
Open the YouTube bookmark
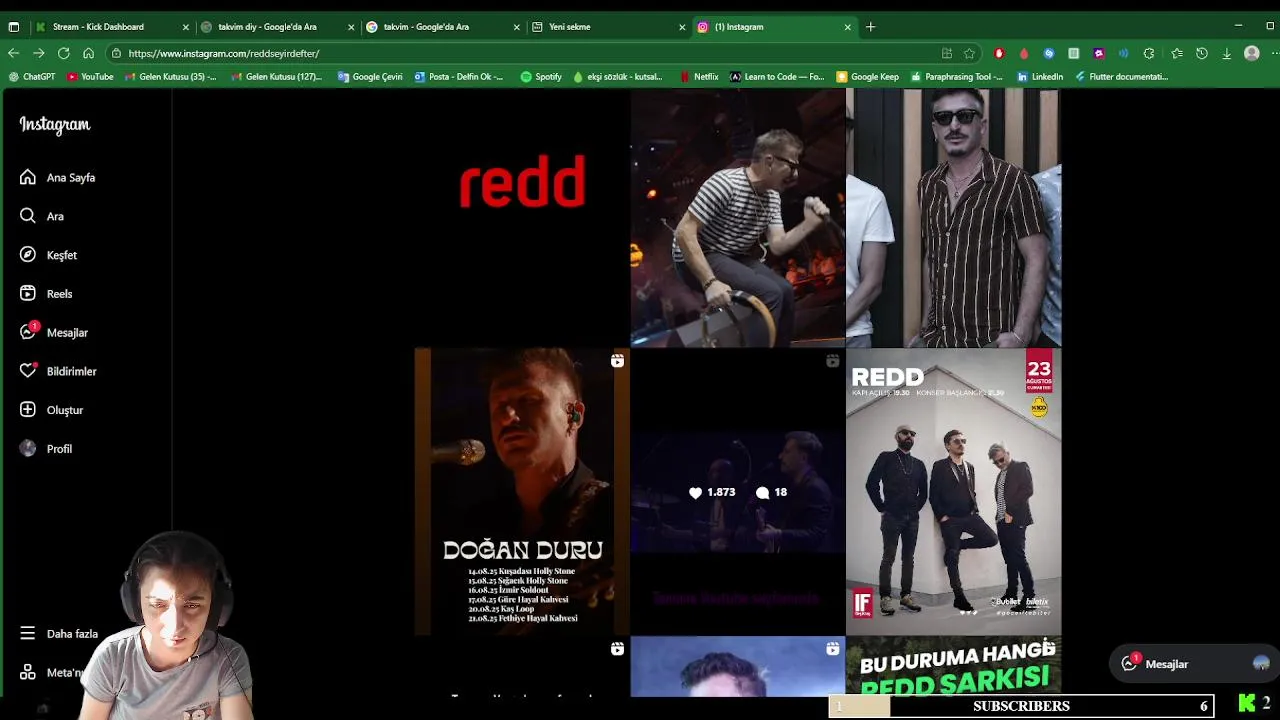(x=90, y=76)
